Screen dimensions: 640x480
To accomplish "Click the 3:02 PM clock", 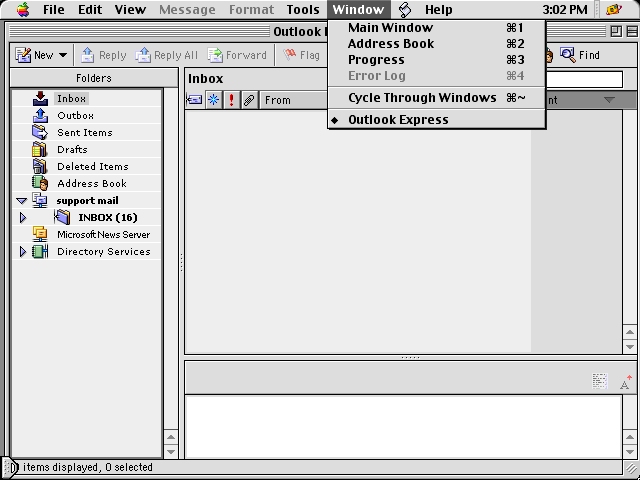I will tap(565, 9).
